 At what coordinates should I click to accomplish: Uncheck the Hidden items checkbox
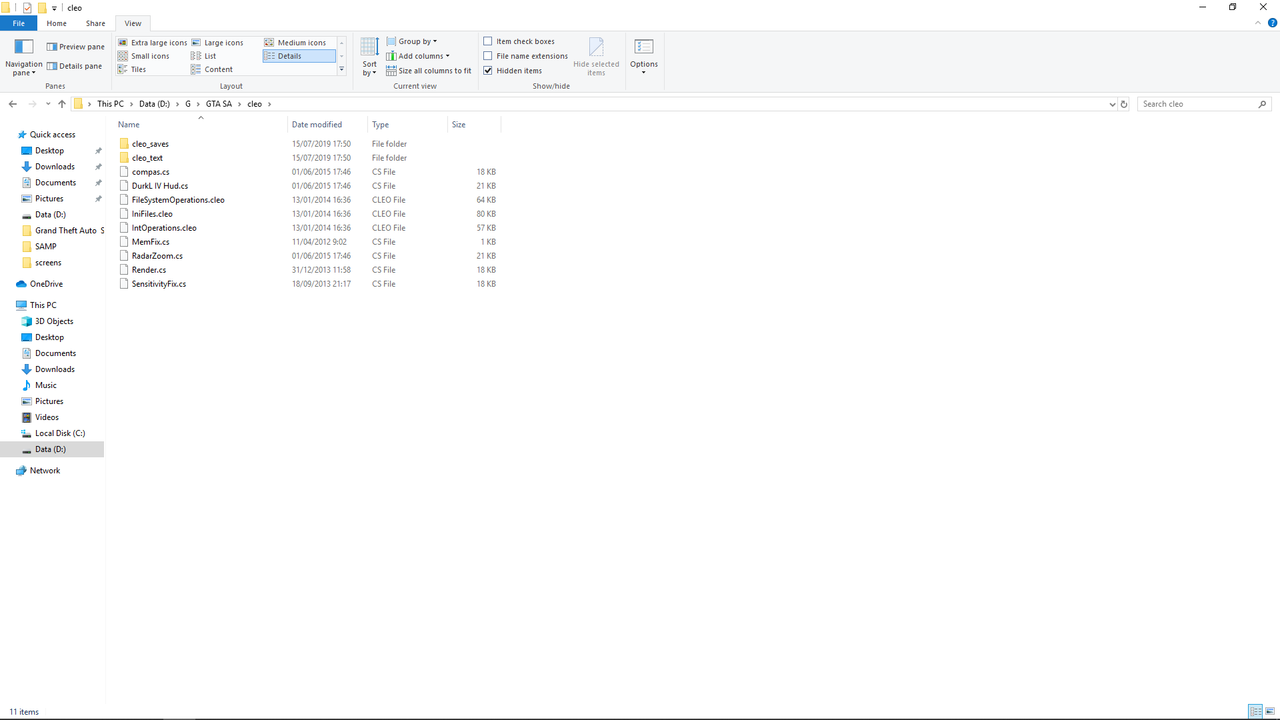click(x=488, y=71)
